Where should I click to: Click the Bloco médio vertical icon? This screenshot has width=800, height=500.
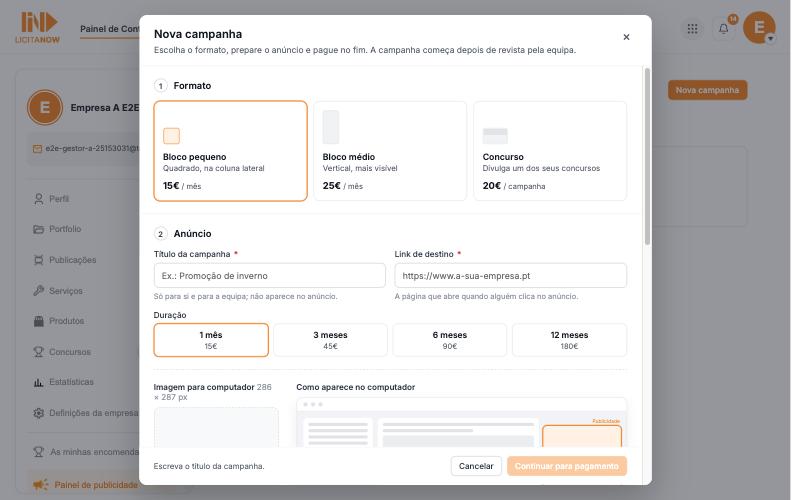coord(331,127)
